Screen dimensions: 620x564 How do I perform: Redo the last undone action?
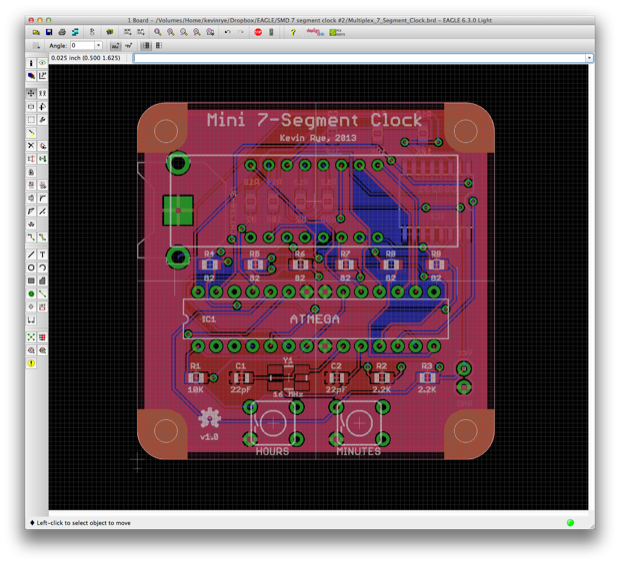pos(241,32)
